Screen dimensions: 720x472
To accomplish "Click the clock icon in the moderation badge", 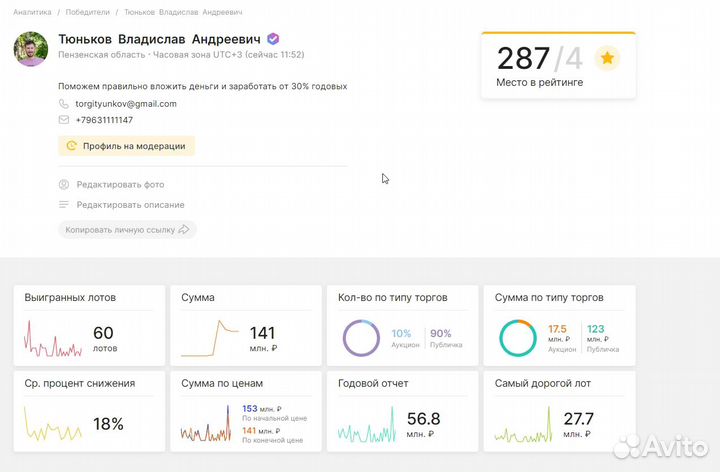I will click(71, 146).
